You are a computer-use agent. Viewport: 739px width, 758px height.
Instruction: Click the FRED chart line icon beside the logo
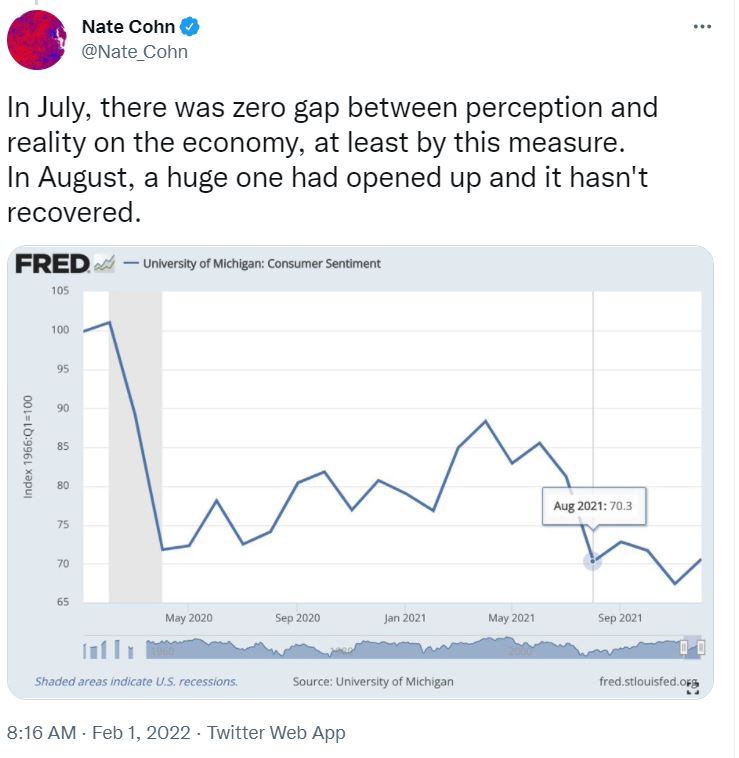pos(104,264)
